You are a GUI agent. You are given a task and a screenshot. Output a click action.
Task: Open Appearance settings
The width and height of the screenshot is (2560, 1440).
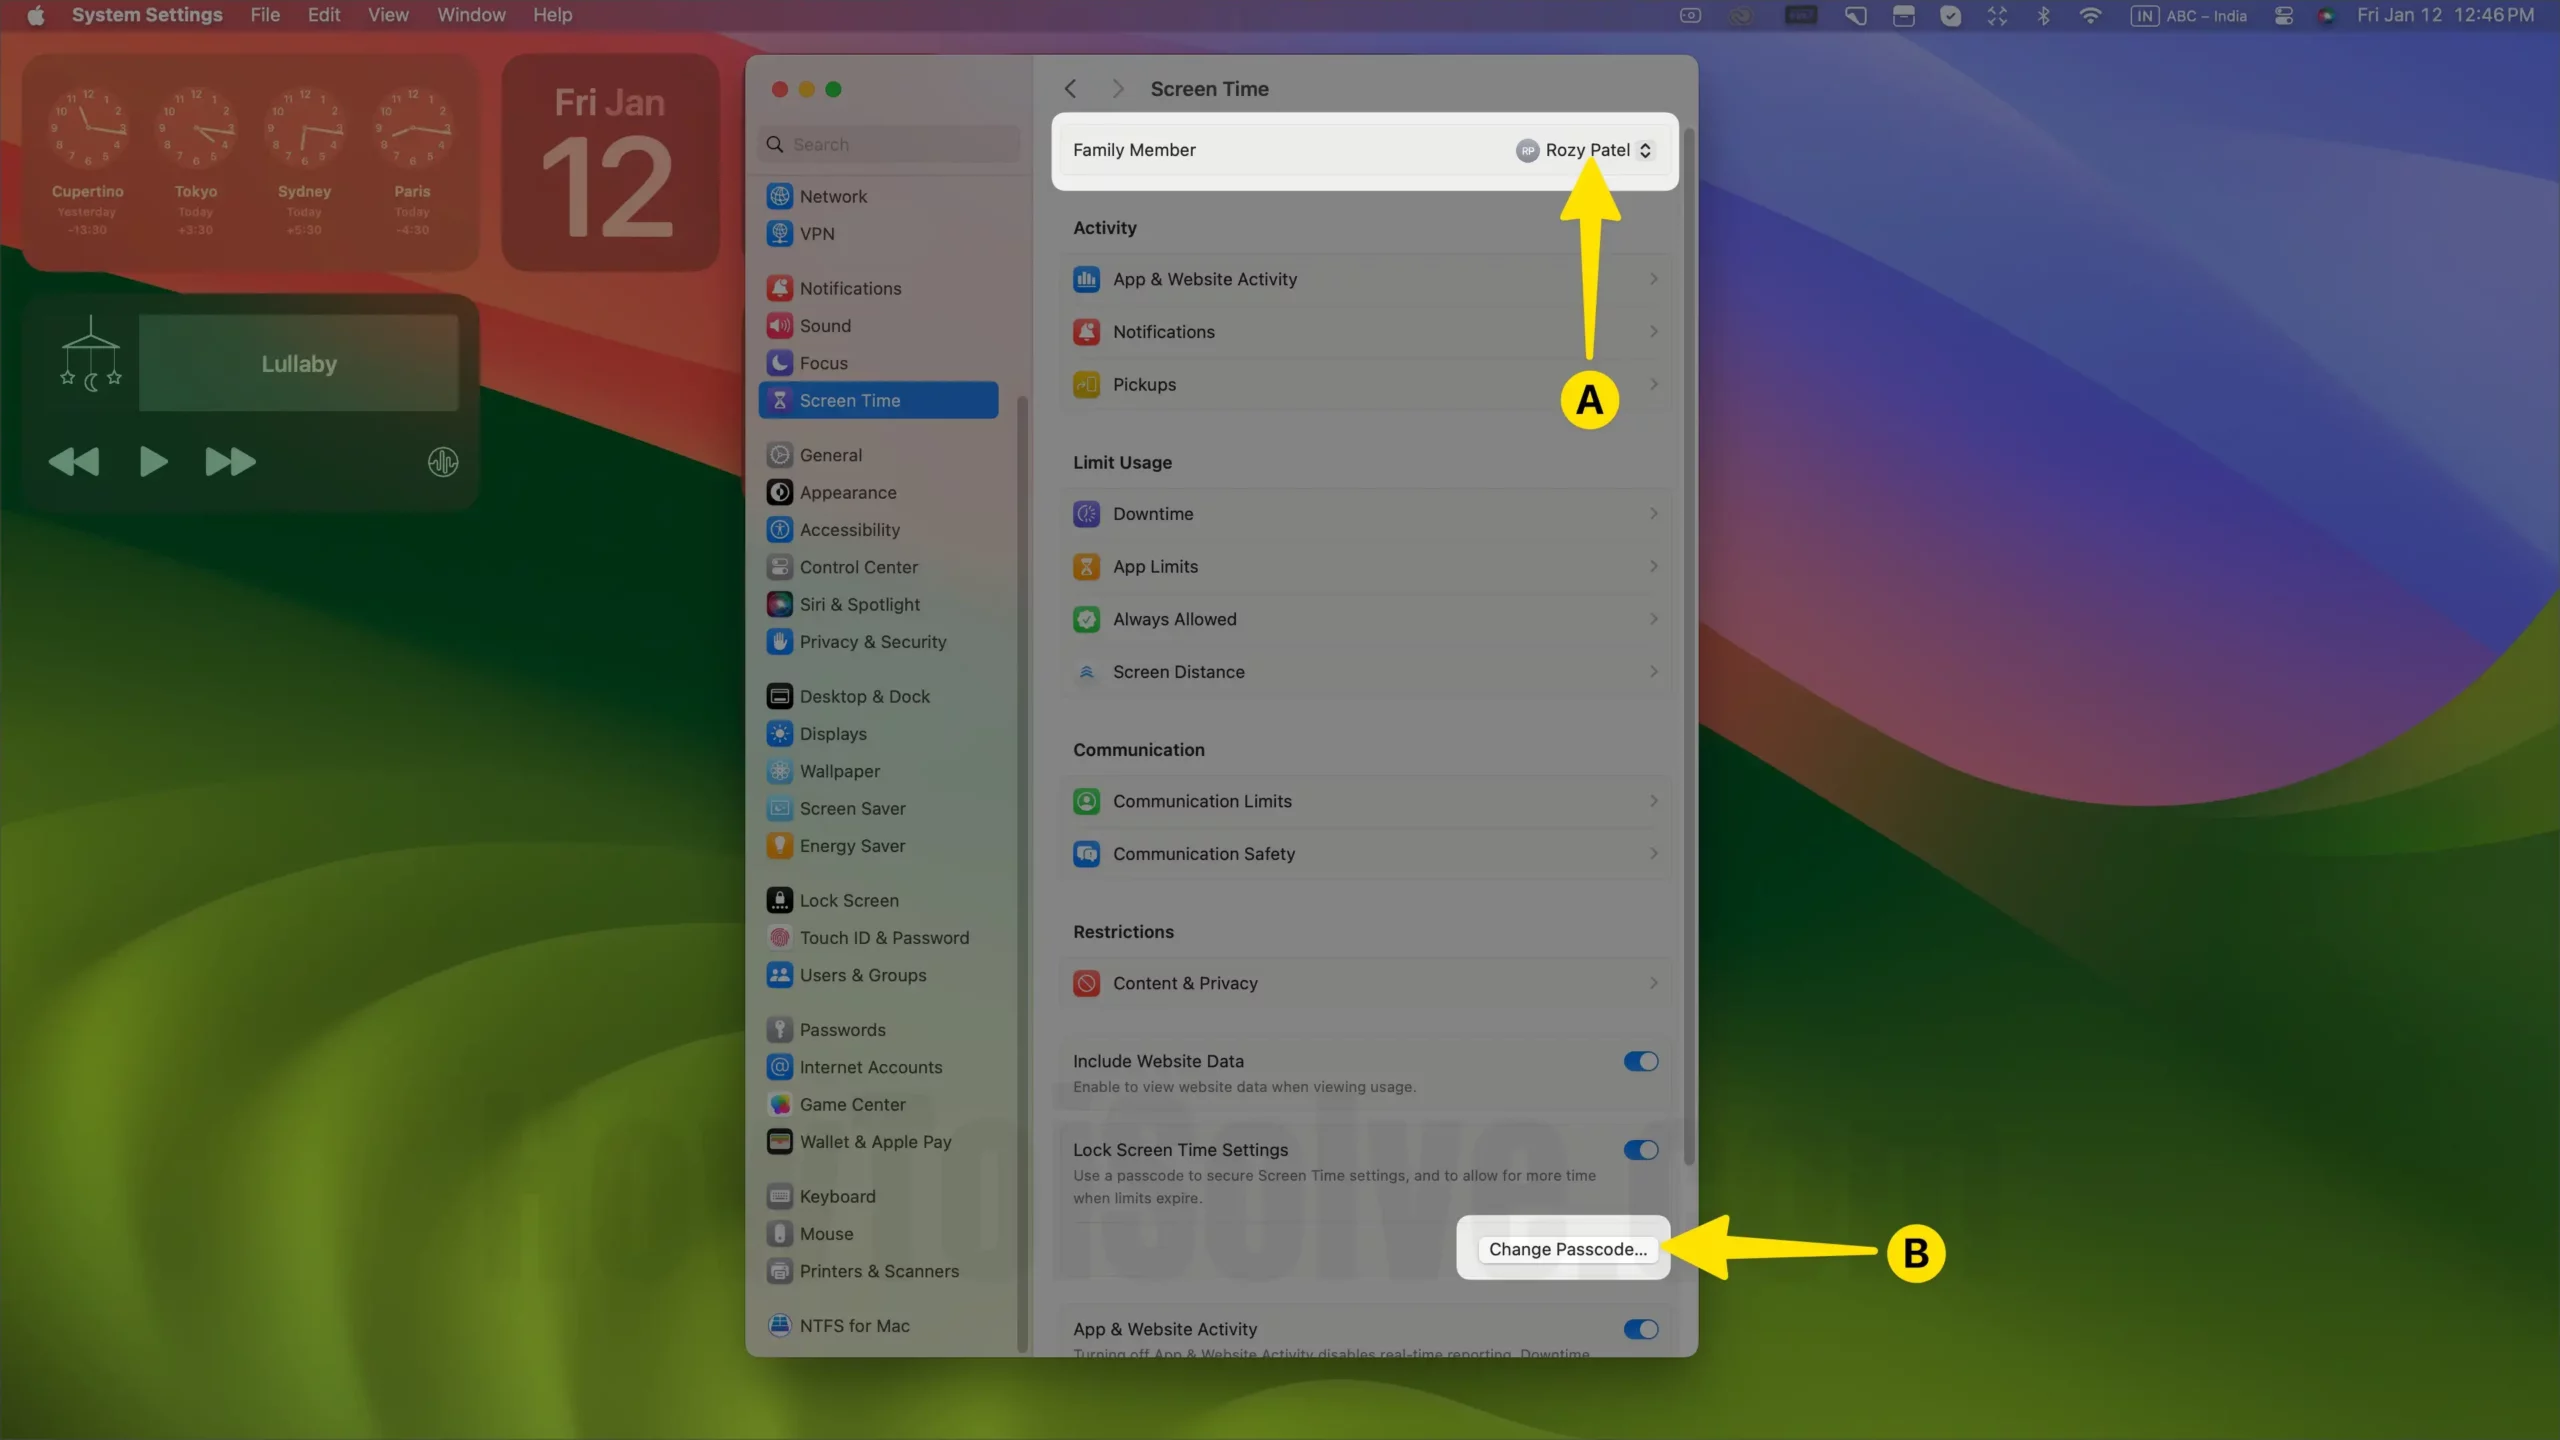[x=849, y=491]
